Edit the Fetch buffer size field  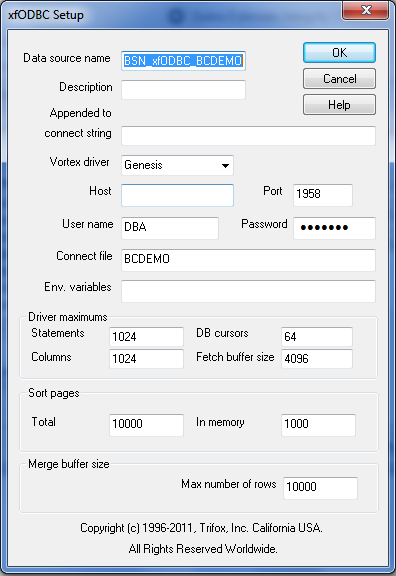[317, 359]
